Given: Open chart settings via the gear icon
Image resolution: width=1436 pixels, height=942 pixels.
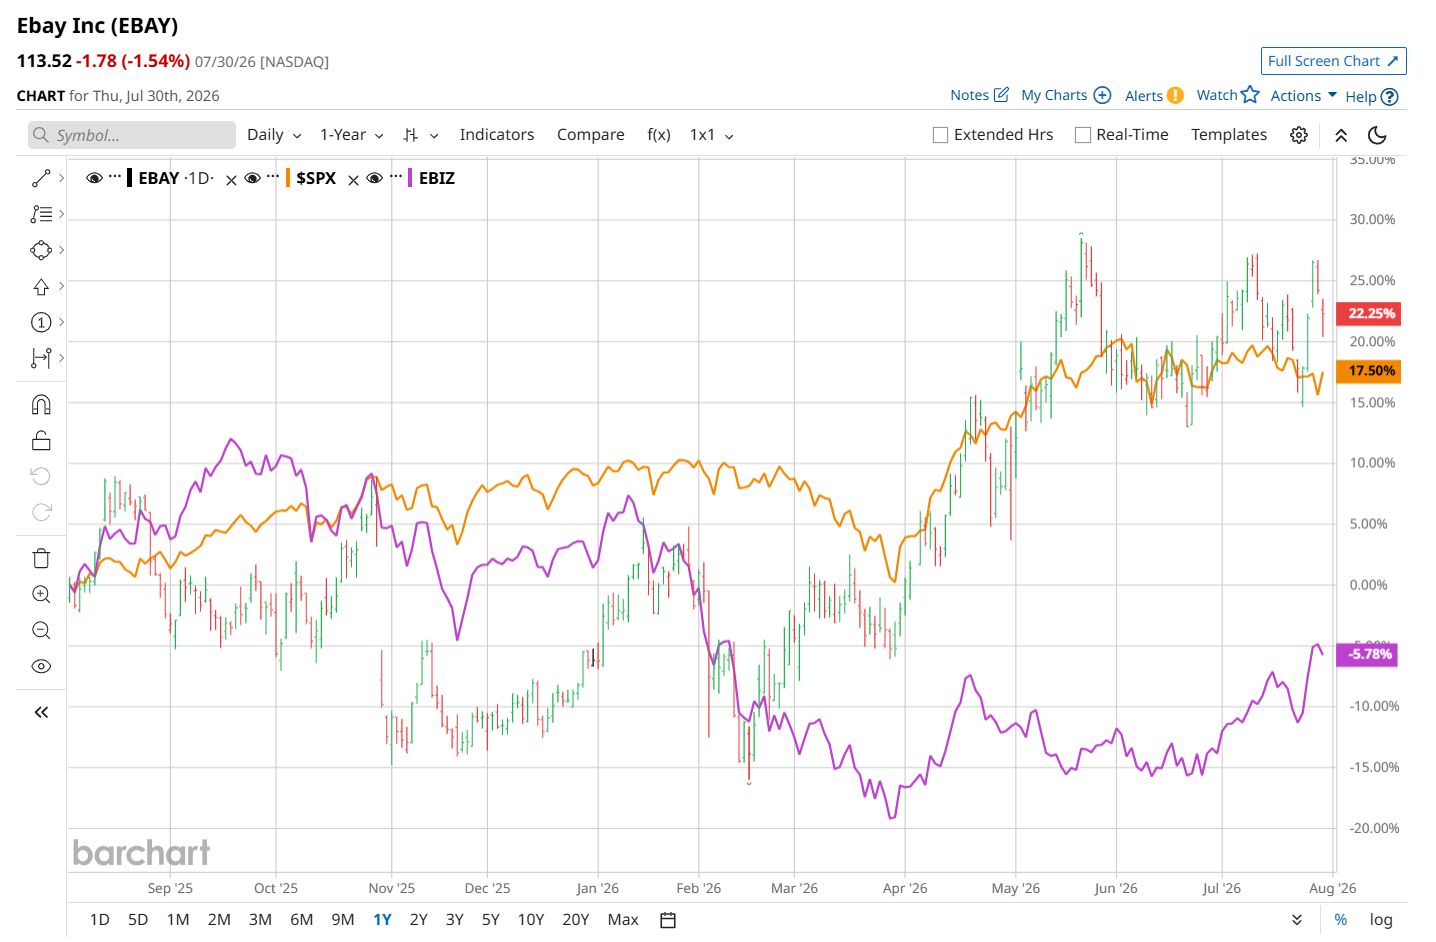Looking at the screenshot, I should point(1299,135).
